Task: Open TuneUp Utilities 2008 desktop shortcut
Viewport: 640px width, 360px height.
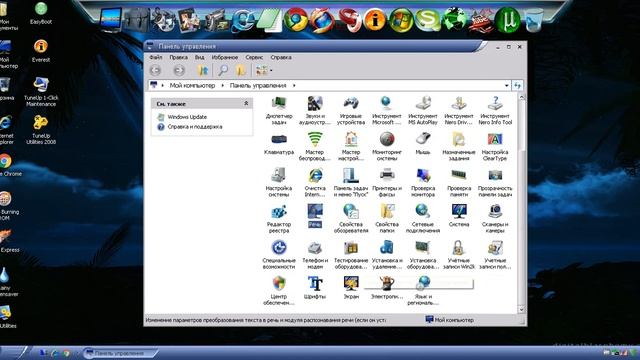Action: click(x=41, y=129)
